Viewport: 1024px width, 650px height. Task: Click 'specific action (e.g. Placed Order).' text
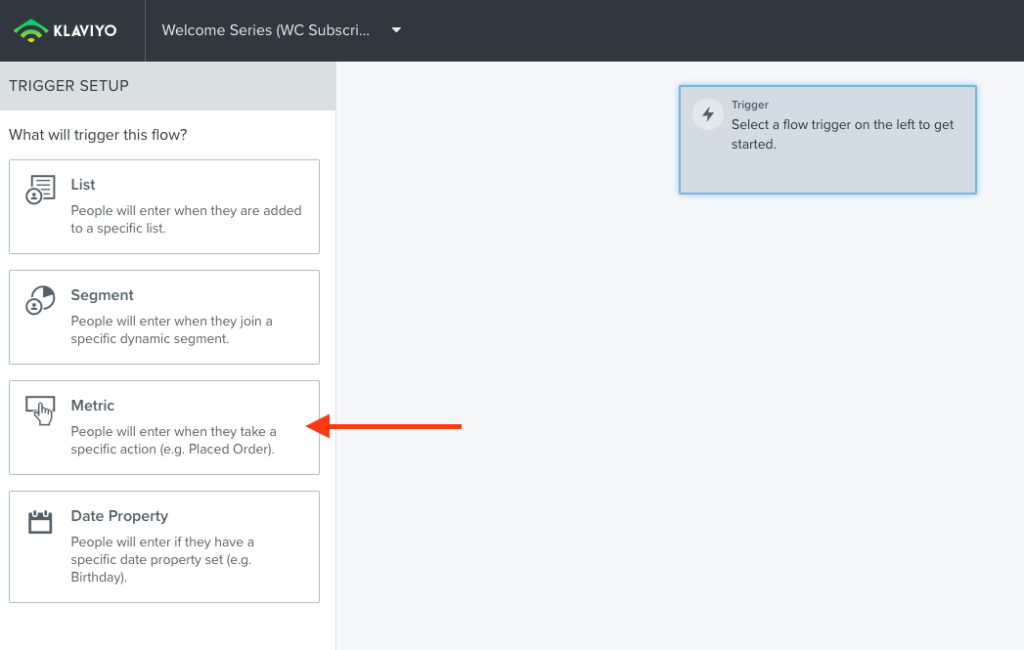pyautogui.click(x=172, y=449)
